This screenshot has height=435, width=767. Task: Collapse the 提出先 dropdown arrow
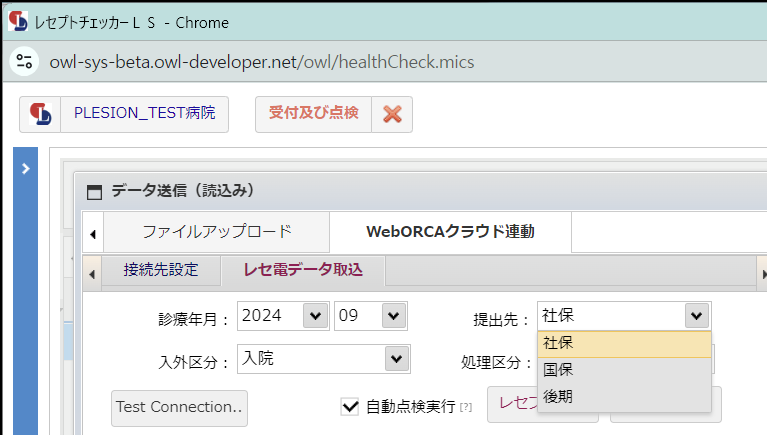[697, 316]
